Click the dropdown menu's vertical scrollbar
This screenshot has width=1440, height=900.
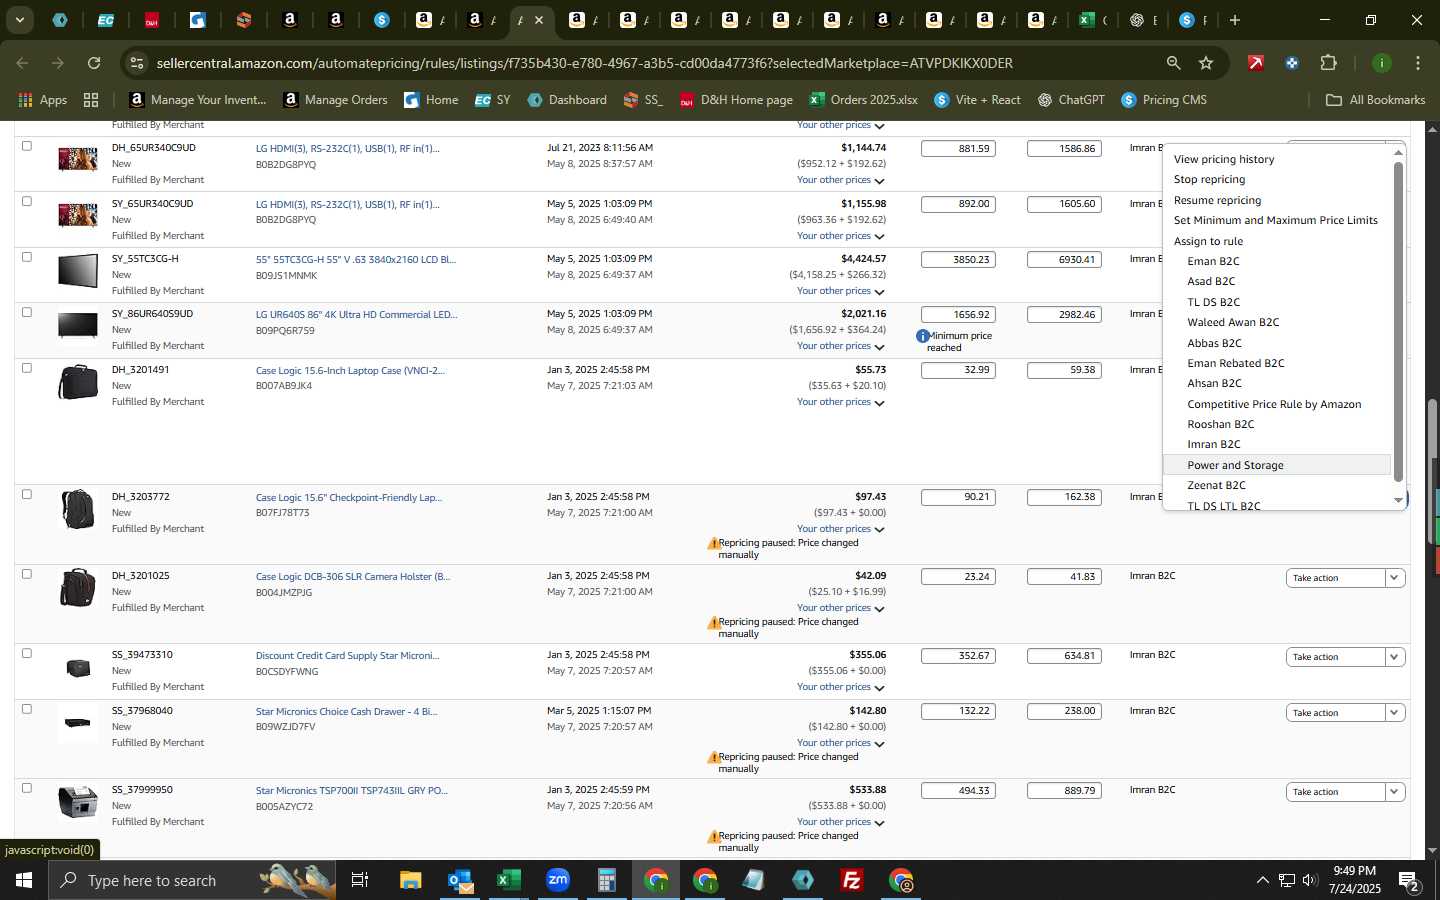(x=1398, y=320)
